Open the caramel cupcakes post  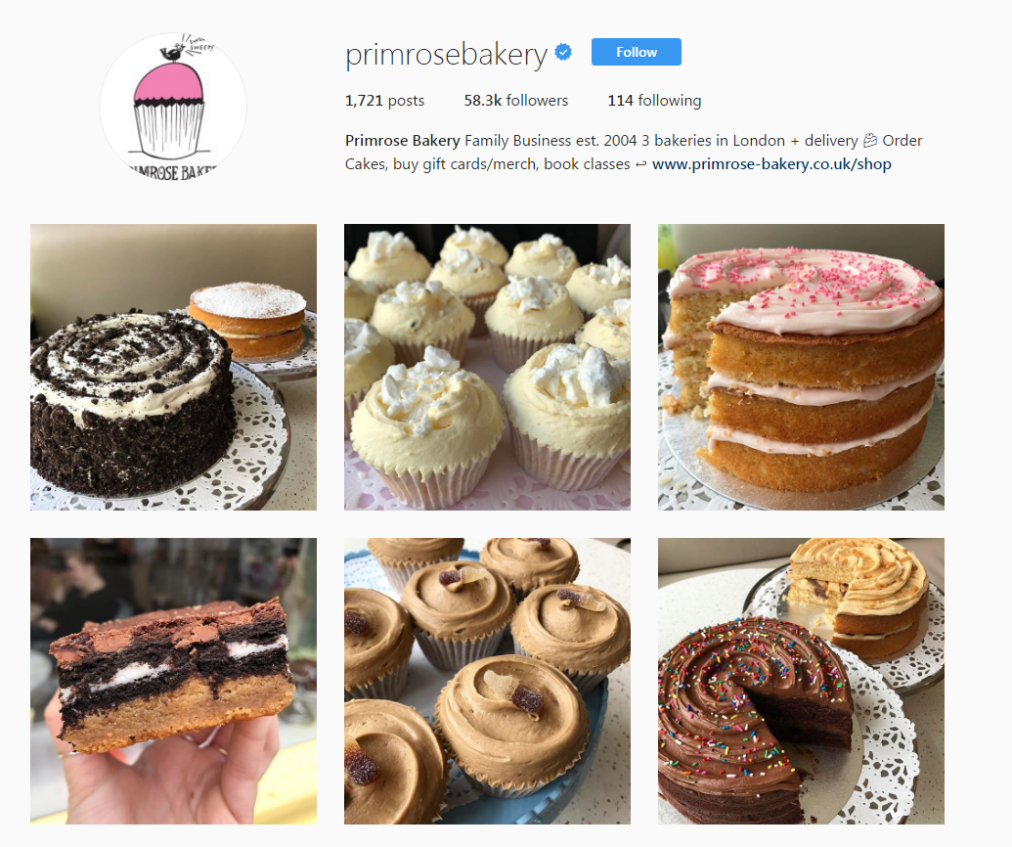click(487, 680)
